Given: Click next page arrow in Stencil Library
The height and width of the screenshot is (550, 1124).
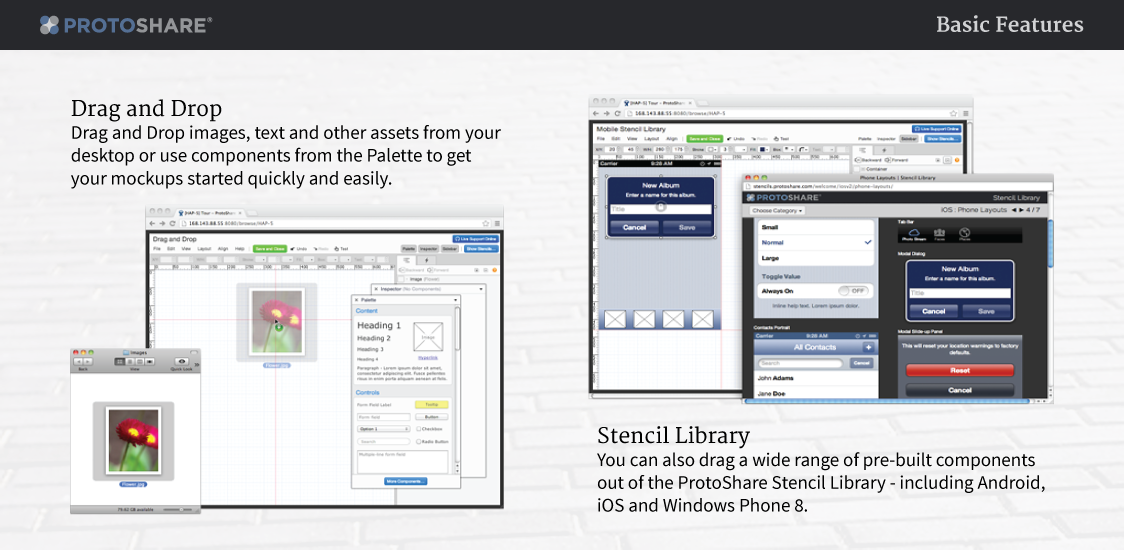Looking at the screenshot, I should [x=1021, y=210].
